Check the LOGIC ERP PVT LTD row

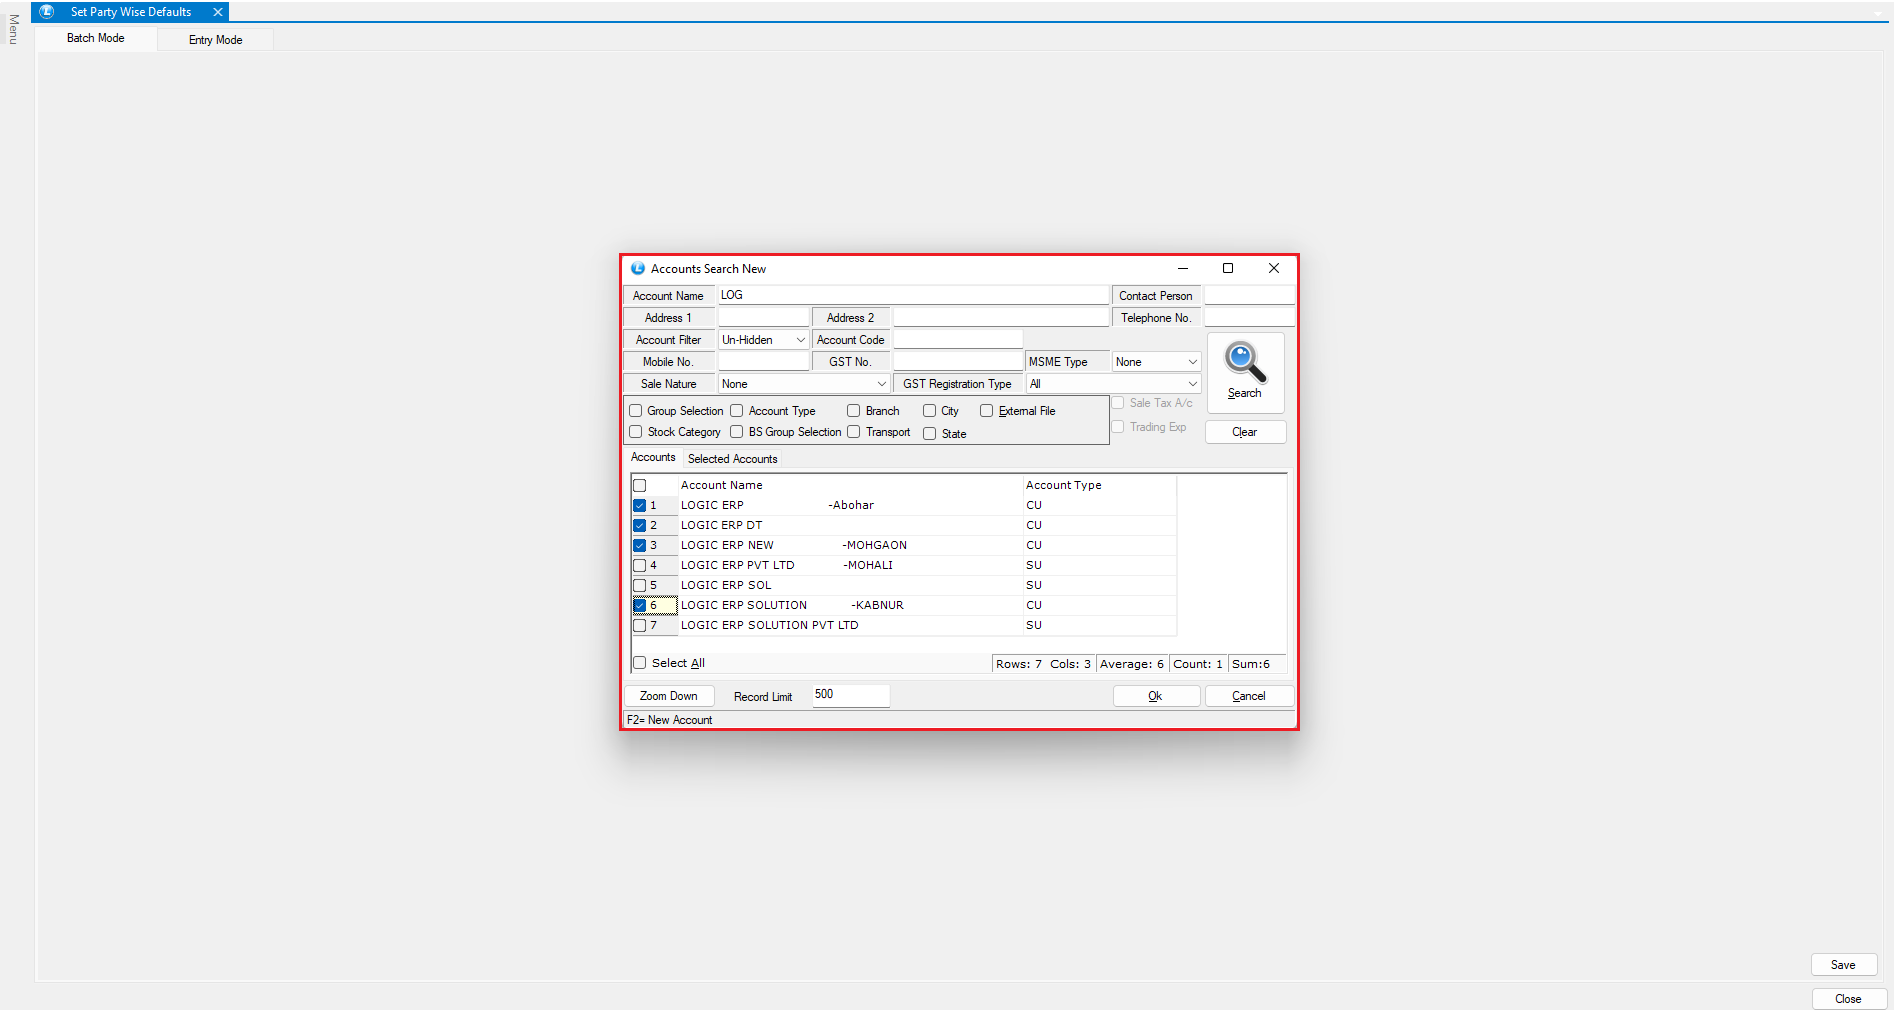coord(640,565)
